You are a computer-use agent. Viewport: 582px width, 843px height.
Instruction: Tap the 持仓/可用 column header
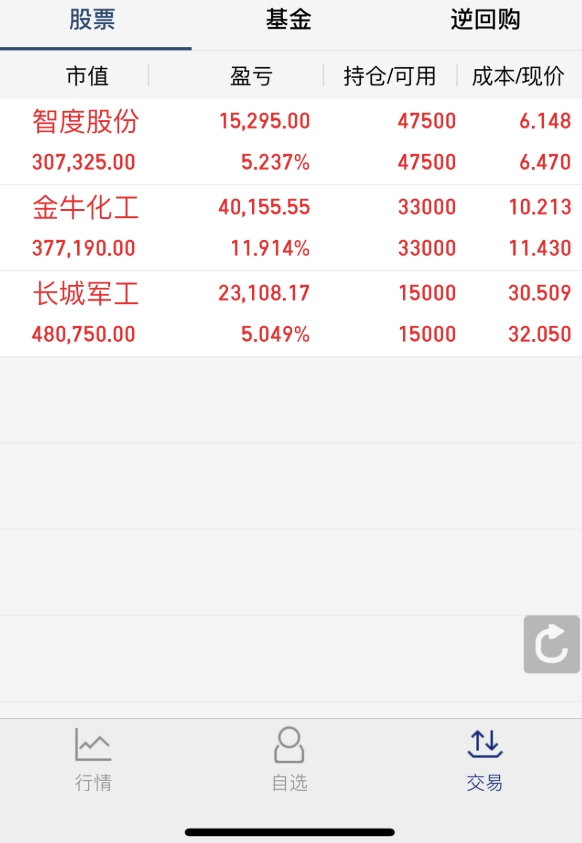tap(390, 76)
